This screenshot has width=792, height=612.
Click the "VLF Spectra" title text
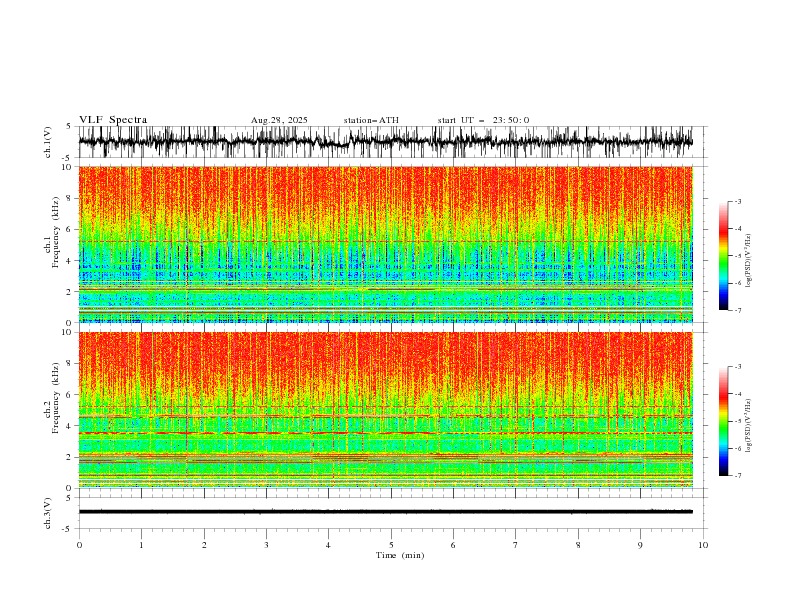[113, 120]
